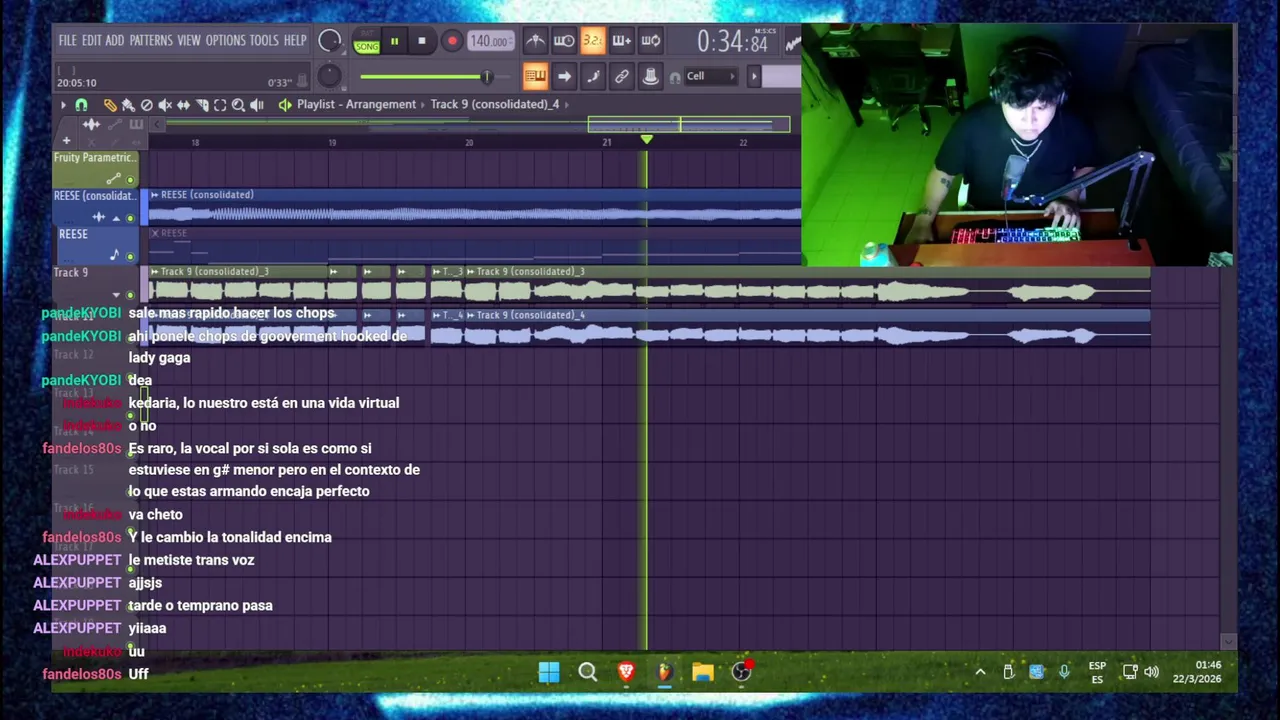Open the OPTIONS menu
The width and height of the screenshot is (1280, 720).
(x=225, y=41)
